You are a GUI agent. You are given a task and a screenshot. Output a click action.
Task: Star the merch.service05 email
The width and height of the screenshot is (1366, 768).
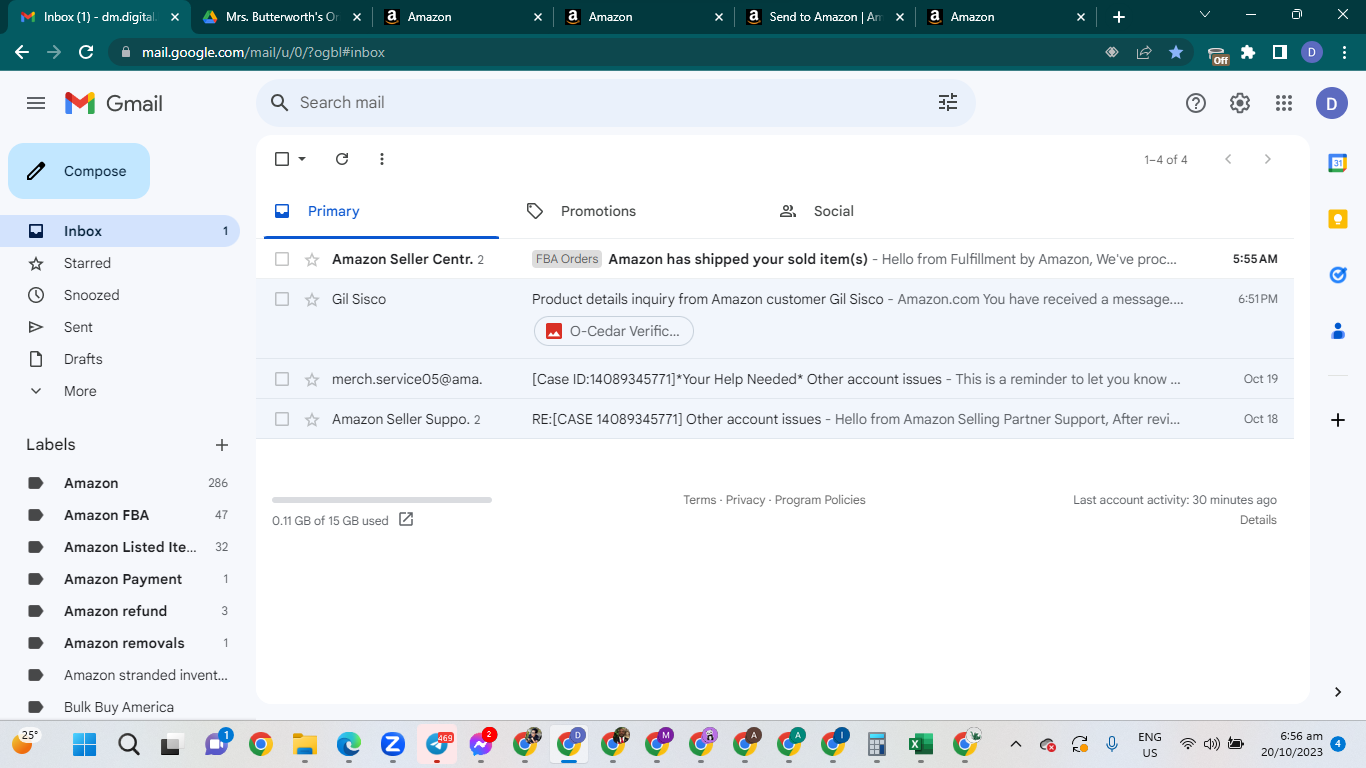[x=312, y=379]
